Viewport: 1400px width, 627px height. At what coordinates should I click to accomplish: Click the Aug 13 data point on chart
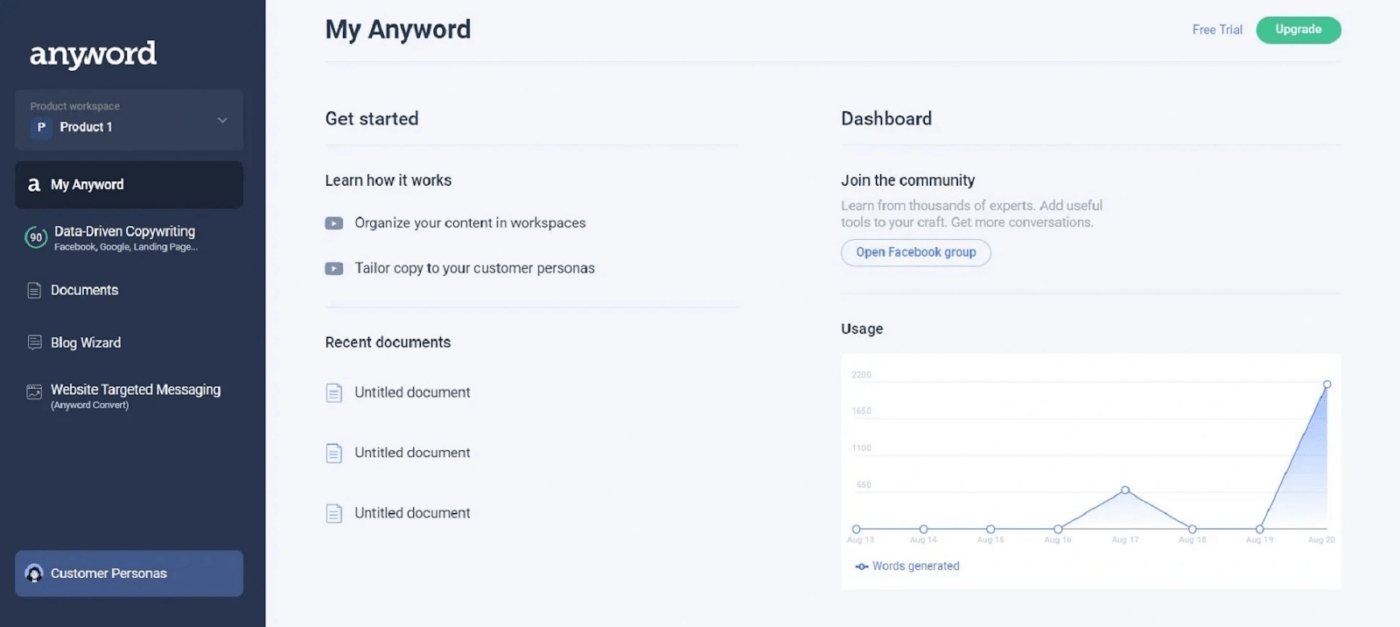click(x=856, y=529)
